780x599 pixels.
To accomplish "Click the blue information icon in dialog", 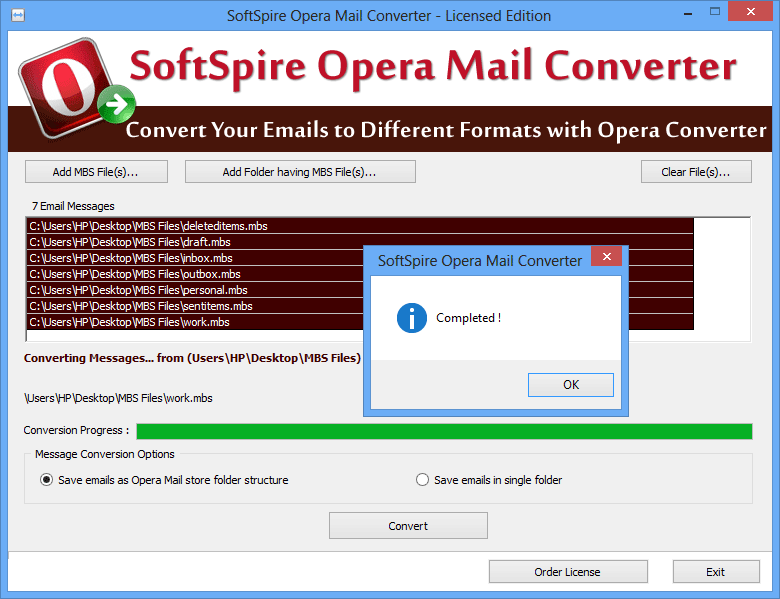I will point(411,317).
